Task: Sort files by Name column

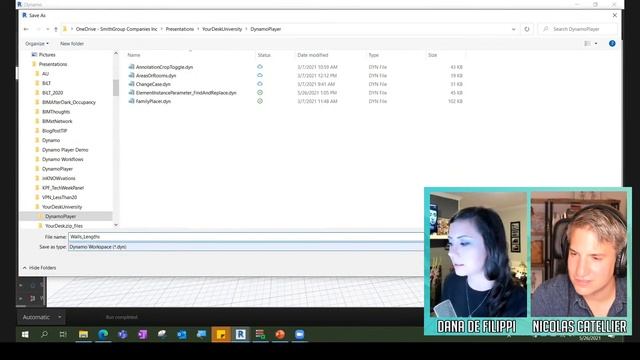Action: 134,55
